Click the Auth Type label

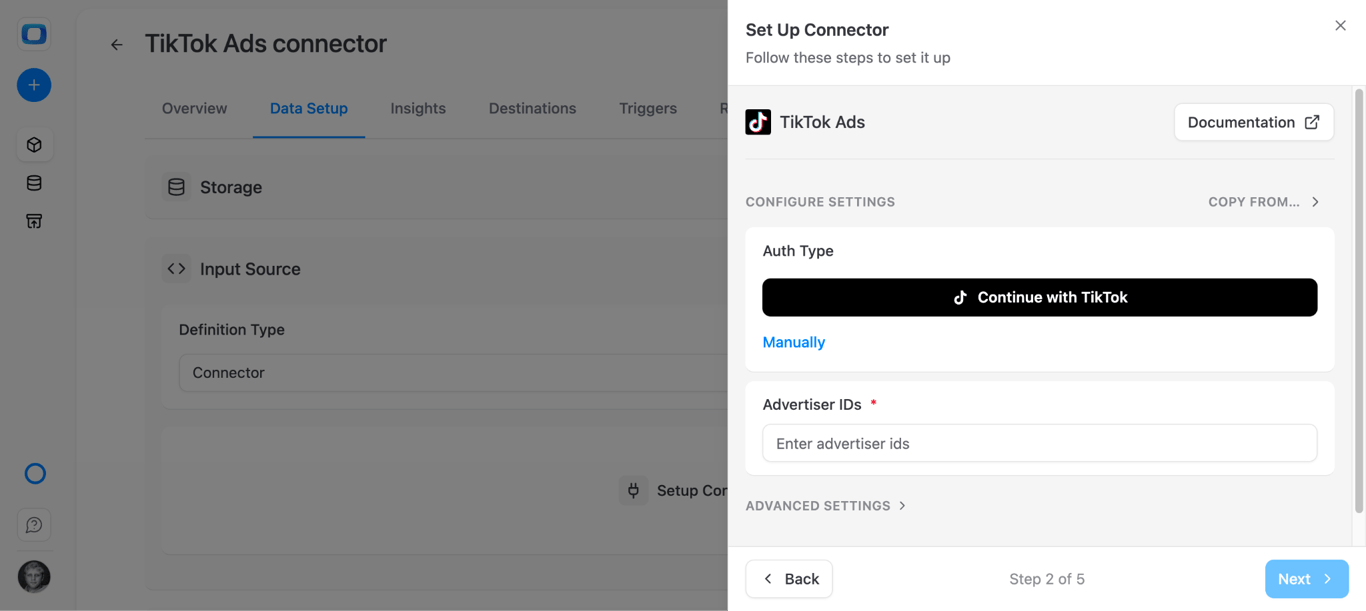(798, 251)
